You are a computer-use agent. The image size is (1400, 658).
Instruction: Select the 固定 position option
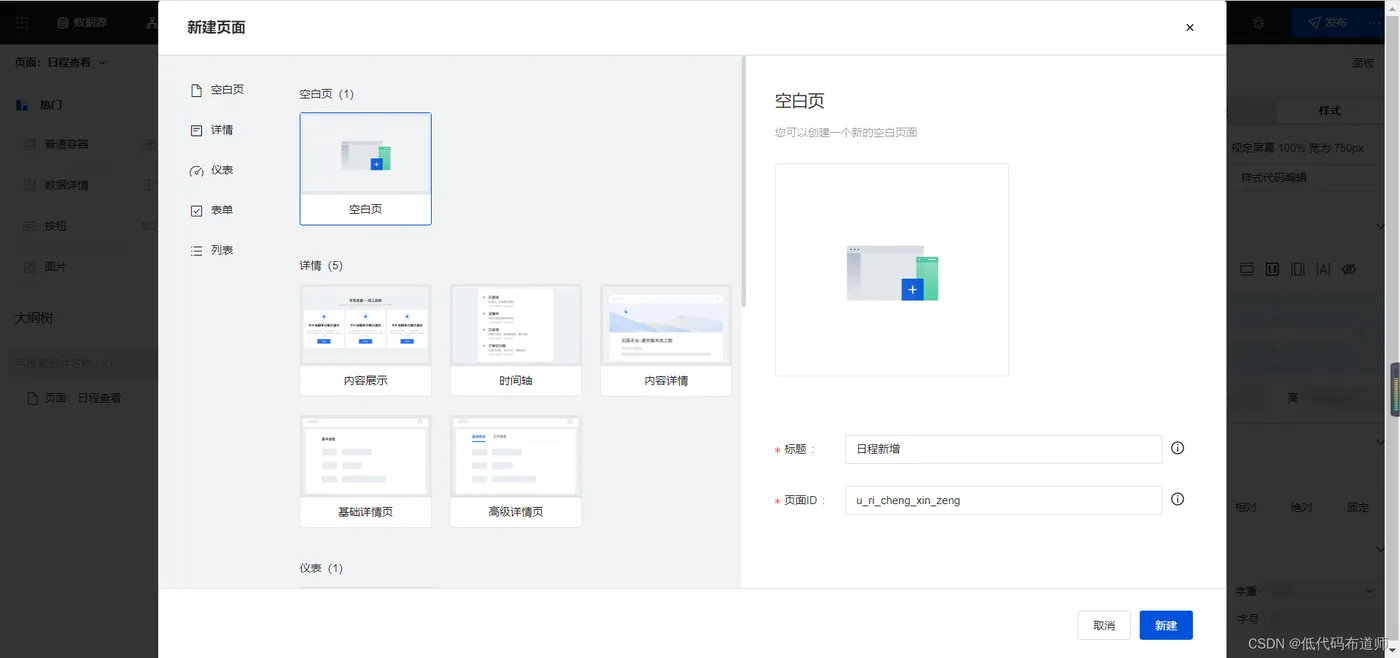(1358, 507)
